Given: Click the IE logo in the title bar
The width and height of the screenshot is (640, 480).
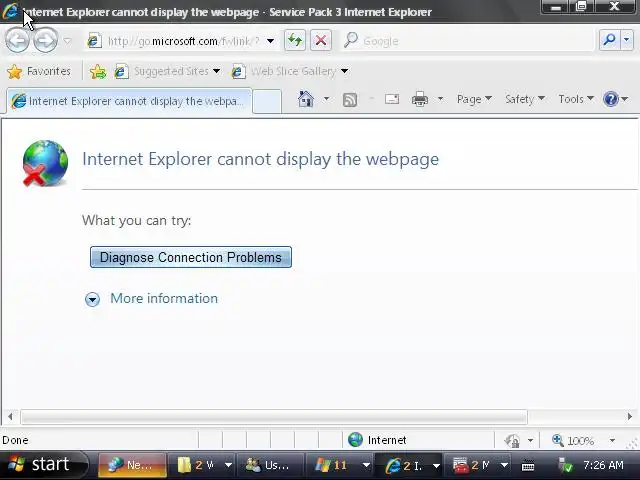Looking at the screenshot, I should point(10,11).
